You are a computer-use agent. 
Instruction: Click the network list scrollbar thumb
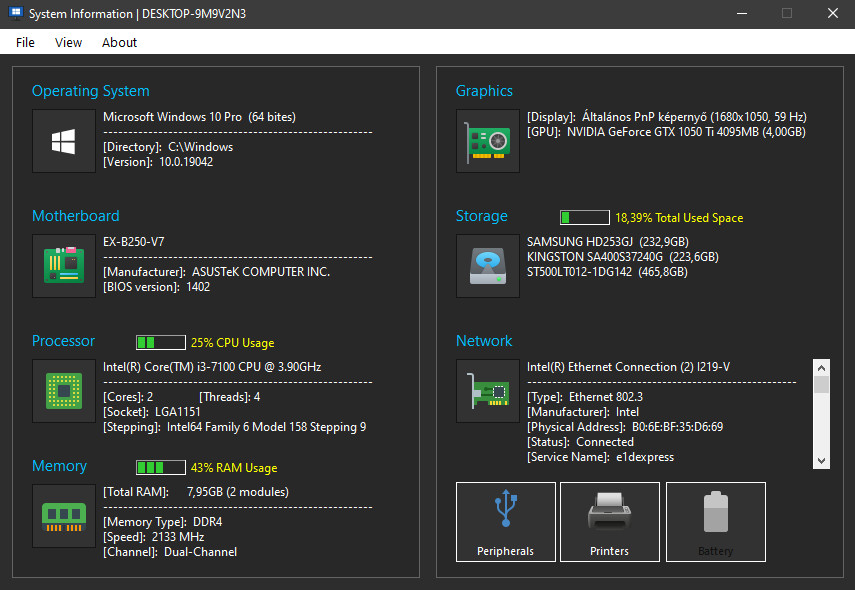tap(821, 384)
